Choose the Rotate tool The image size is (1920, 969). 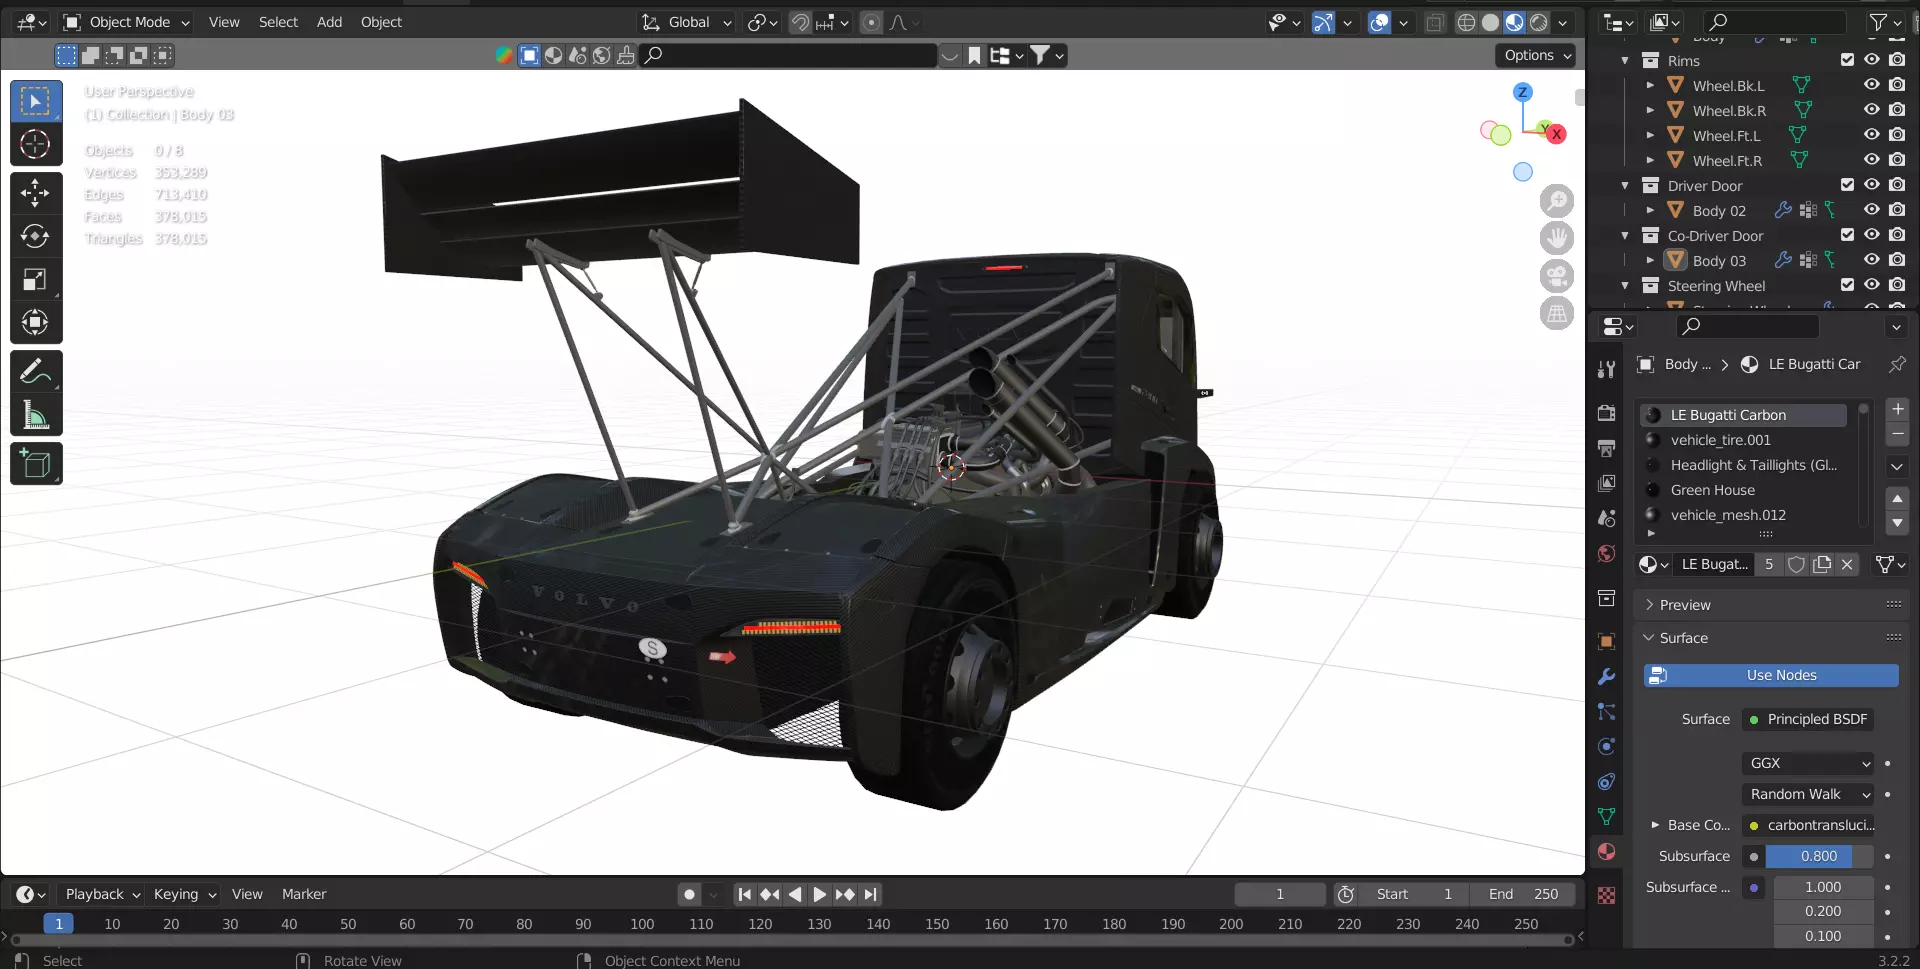pos(36,236)
